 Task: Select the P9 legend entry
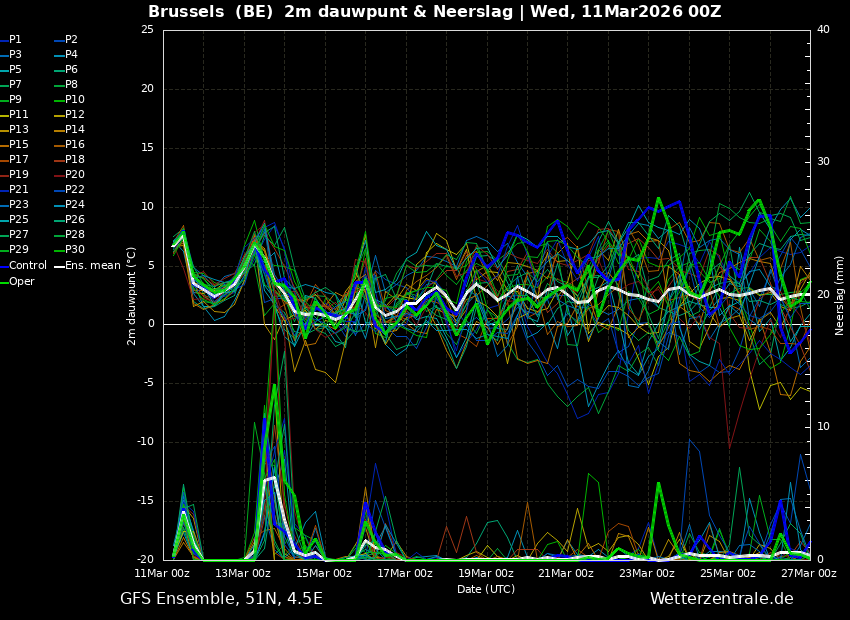tap(11, 100)
